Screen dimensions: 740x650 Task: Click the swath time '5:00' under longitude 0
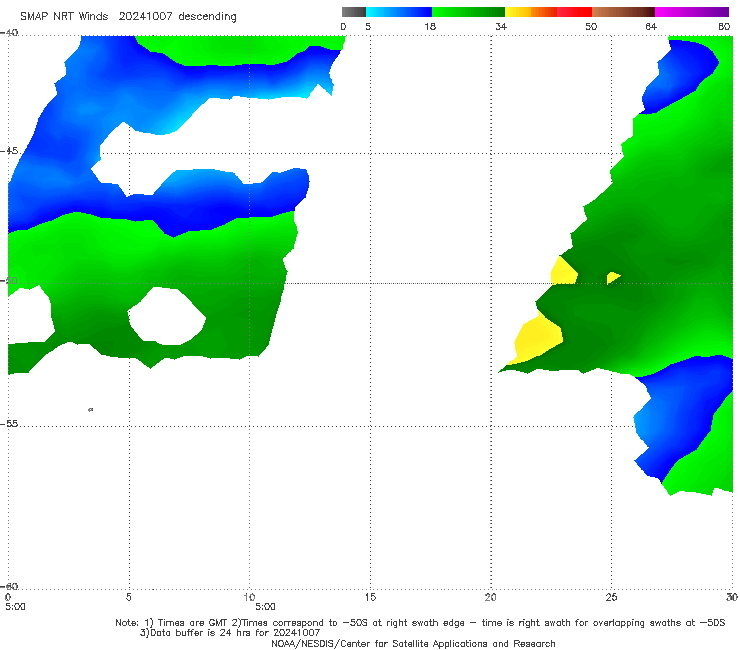(15, 607)
